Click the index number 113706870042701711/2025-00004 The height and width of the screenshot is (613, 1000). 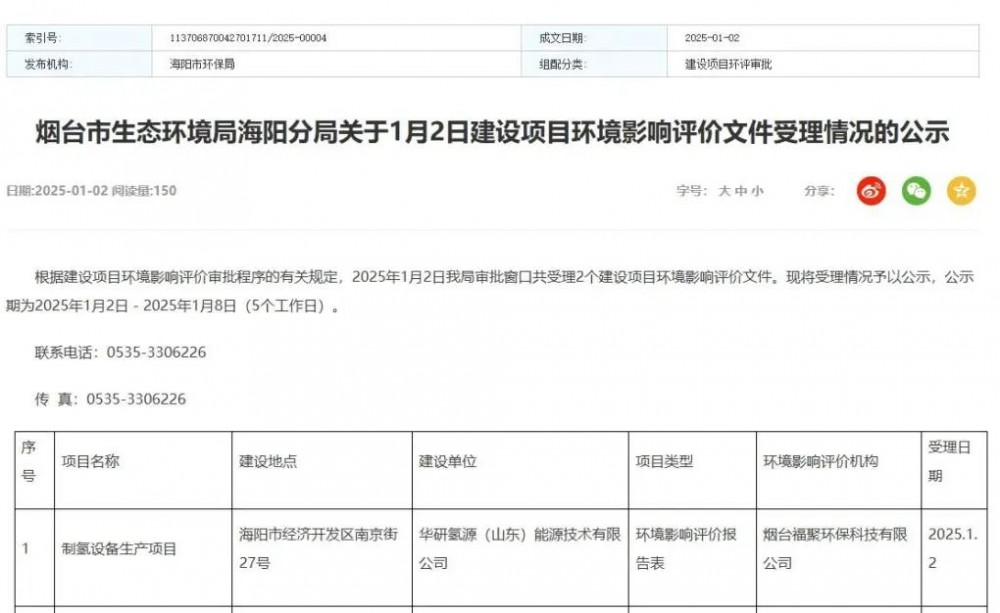248,38
